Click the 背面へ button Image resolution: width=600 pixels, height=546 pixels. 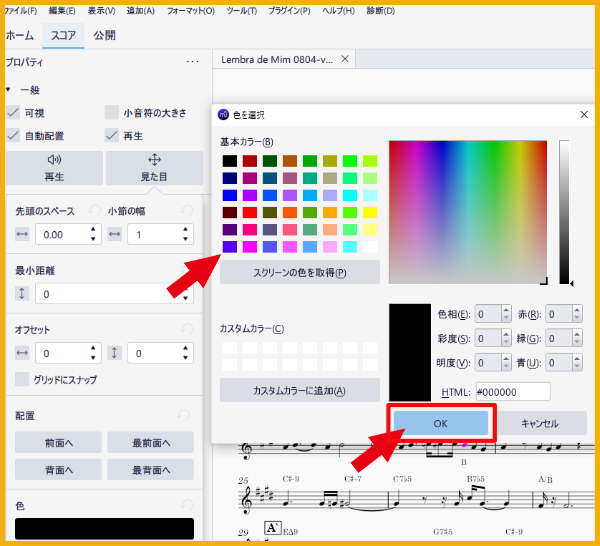[x=58, y=470]
